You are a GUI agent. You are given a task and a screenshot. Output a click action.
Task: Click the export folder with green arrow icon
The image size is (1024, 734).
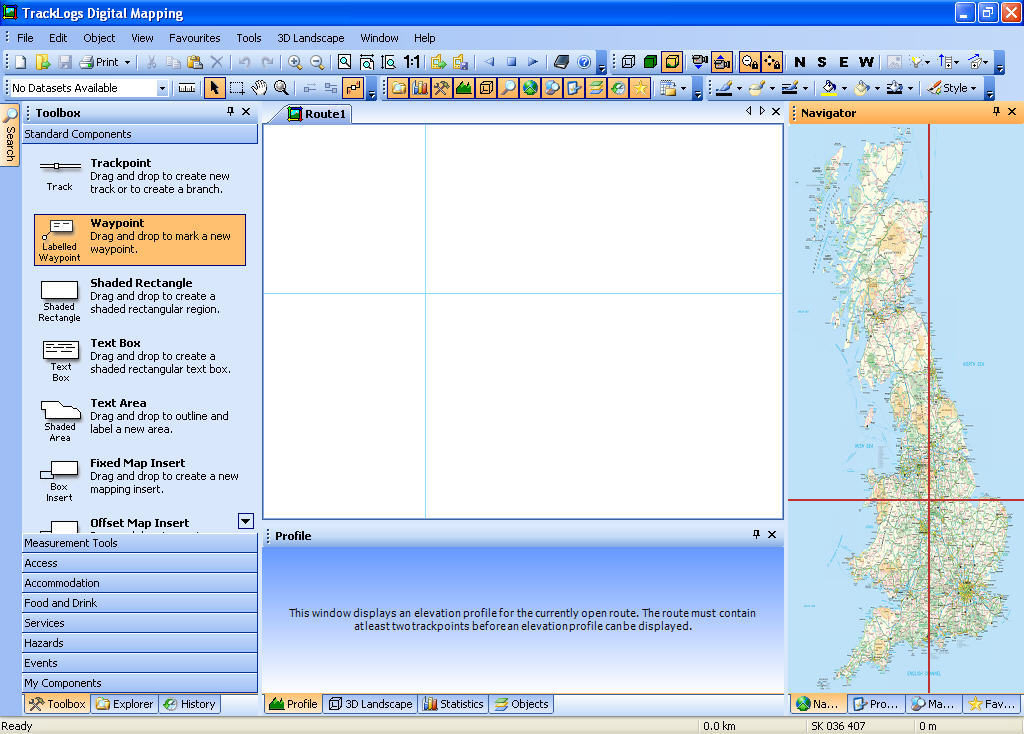[x=439, y=62]
